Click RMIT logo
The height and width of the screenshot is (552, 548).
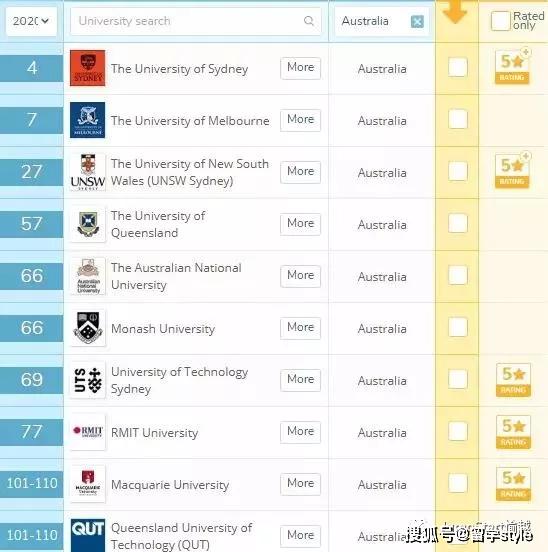pos(87,432)
